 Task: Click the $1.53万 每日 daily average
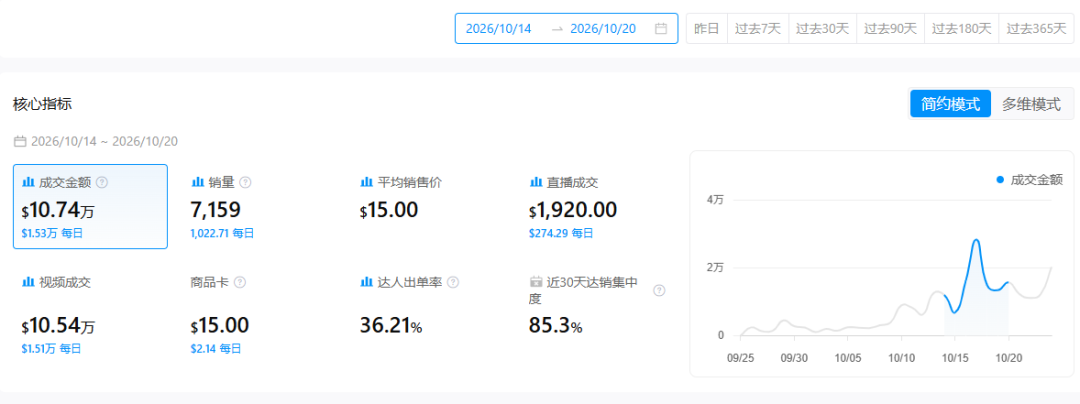[52, 233]
